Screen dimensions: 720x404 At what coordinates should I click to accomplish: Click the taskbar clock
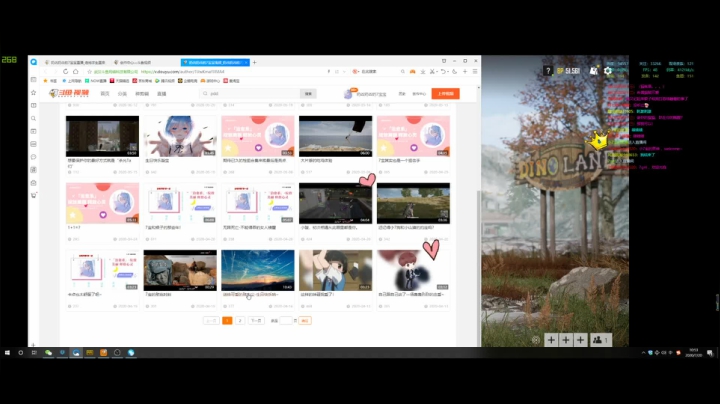(x=693, y=353)
